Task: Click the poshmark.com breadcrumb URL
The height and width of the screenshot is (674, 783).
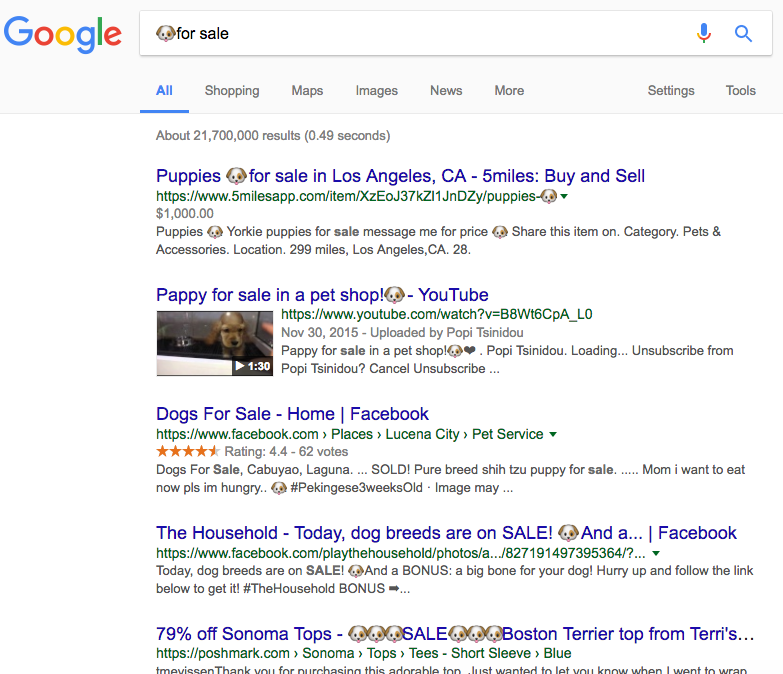Action: [x=364, y=653]
